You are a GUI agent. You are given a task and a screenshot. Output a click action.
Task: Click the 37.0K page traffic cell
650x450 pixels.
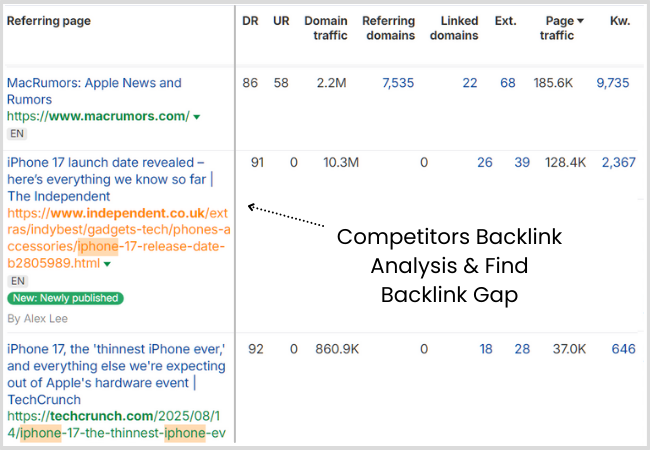point(569,349)
